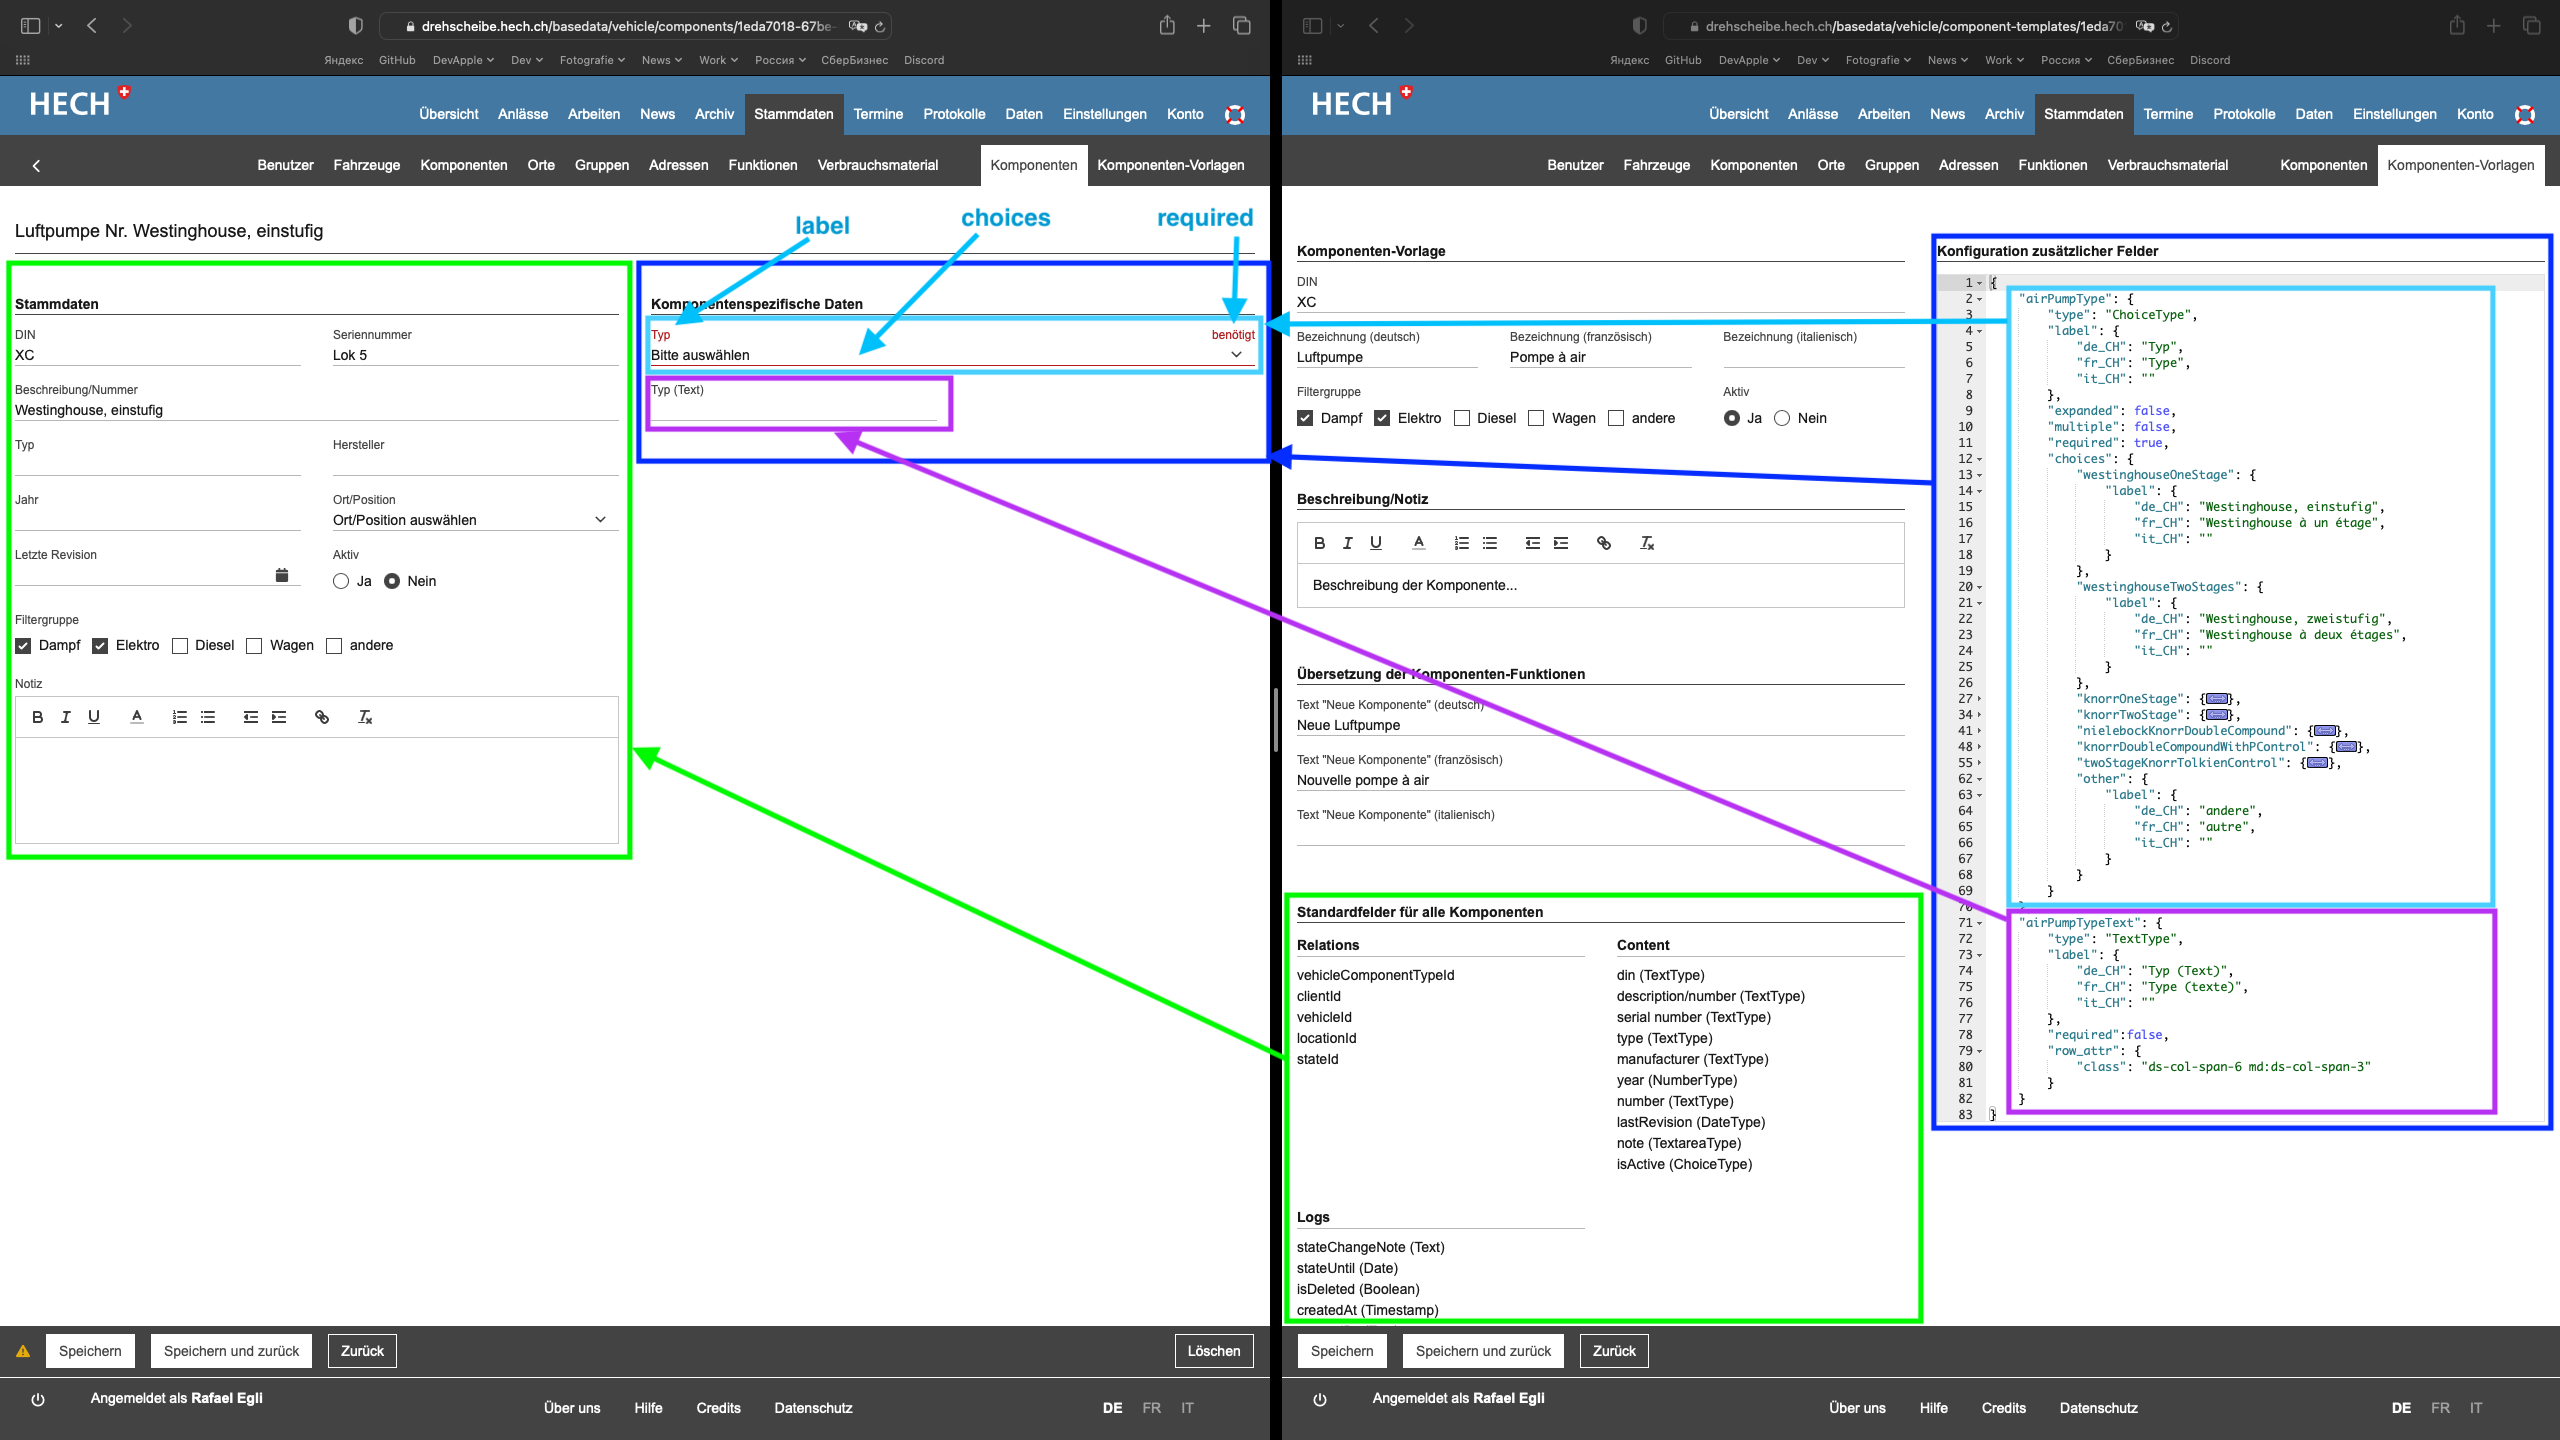Screen dimensions: 2560x1440
Task: Enable Diesel checkbox in left Filtergruppe
Action: coord(180,646)
